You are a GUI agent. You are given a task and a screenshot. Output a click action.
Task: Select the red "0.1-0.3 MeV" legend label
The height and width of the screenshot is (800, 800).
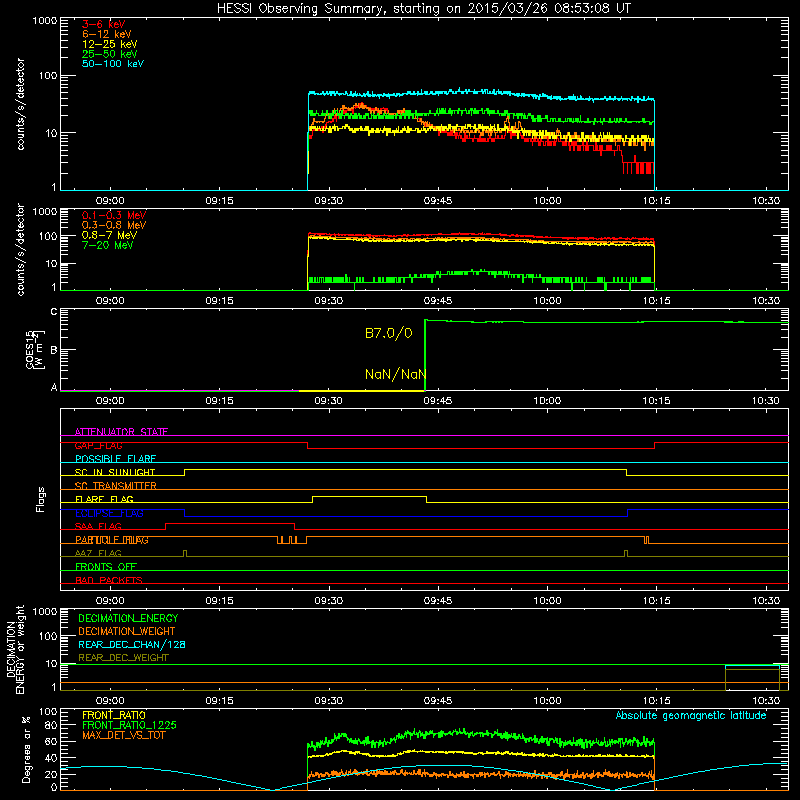click(114, 215)
